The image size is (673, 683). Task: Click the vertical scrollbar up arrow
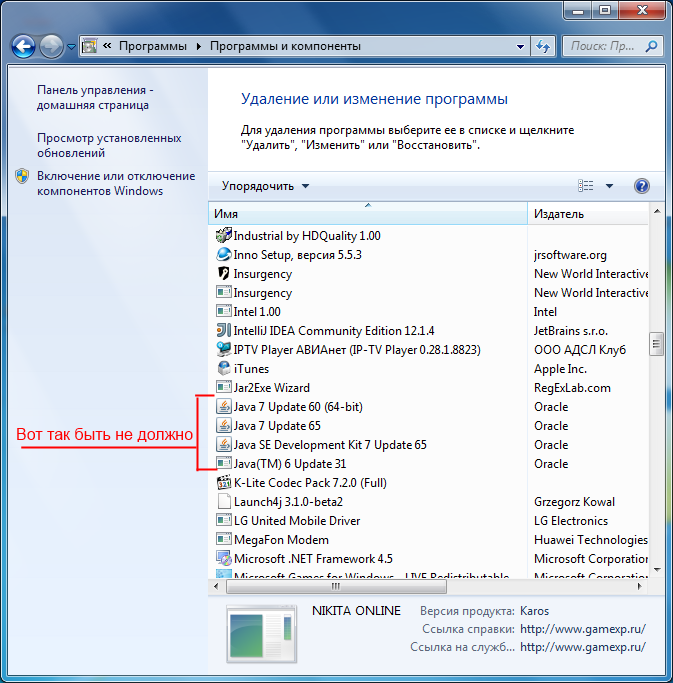pyautogui.click(x=657, y=211)
